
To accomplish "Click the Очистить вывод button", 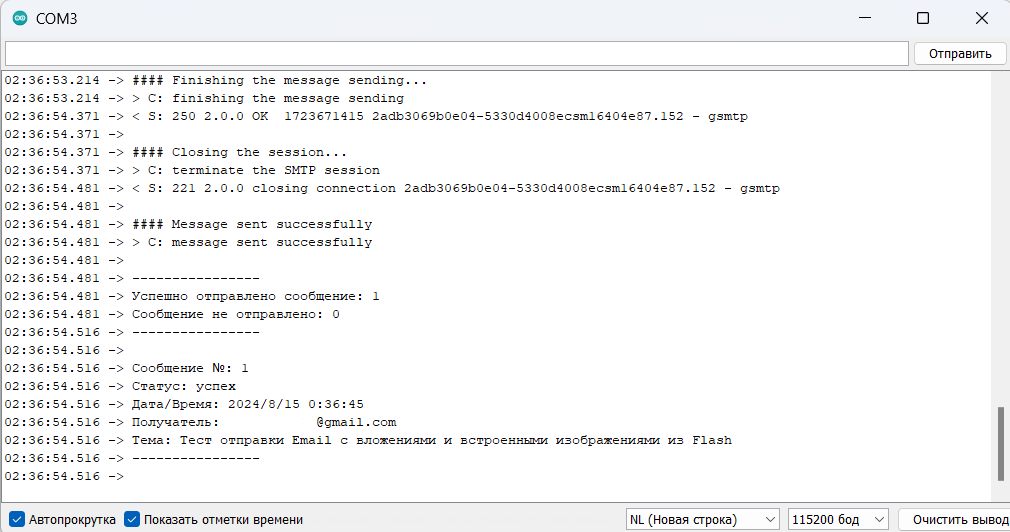I will pos(957,519).
